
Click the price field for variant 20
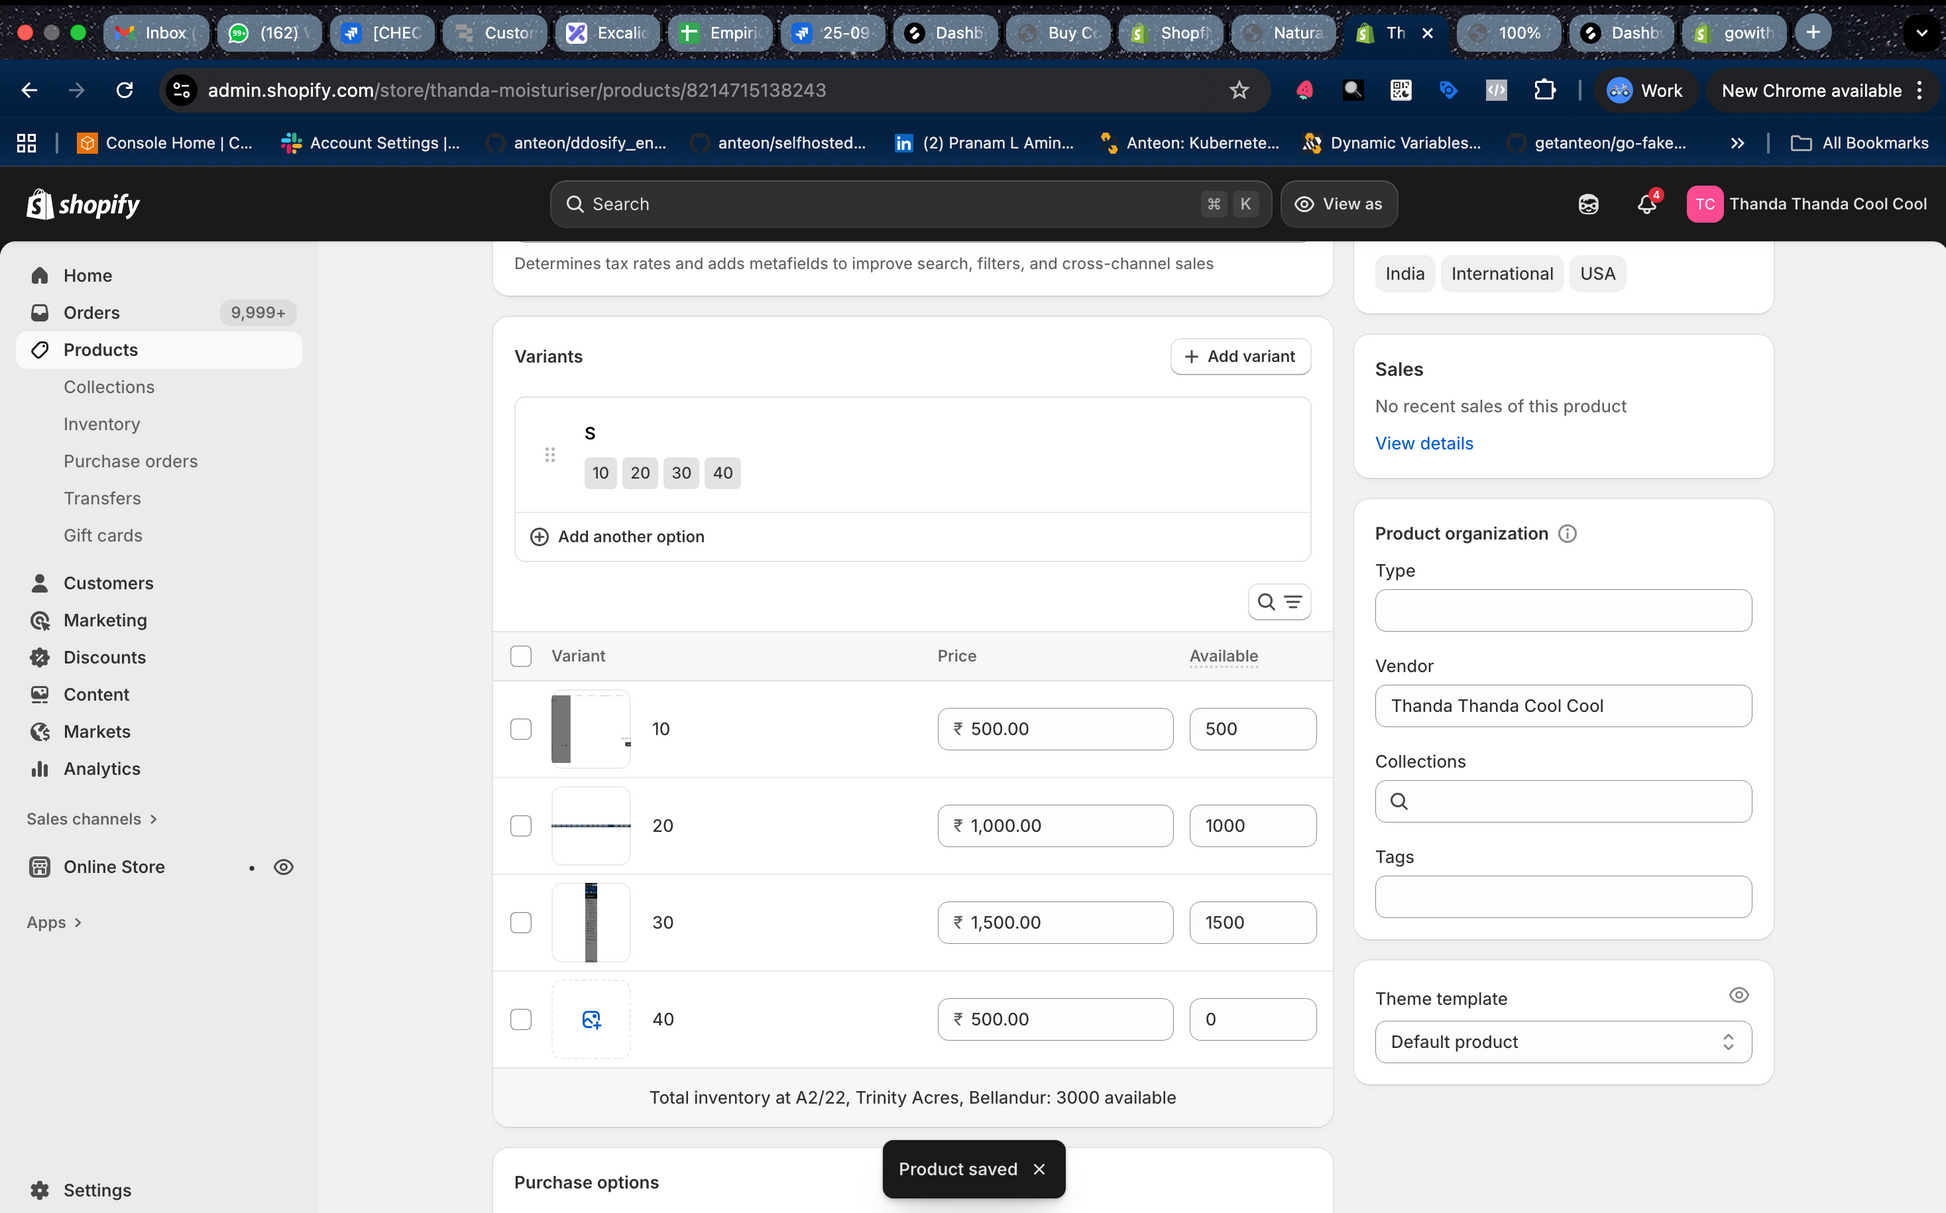[1054, 826]
